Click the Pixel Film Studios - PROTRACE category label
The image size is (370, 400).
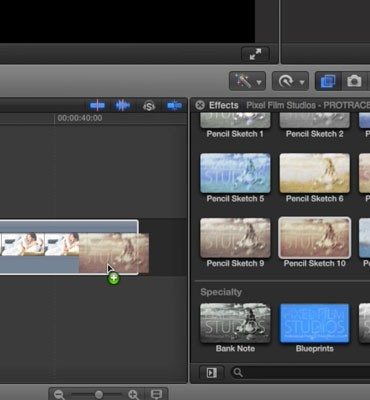coord(308,105)
